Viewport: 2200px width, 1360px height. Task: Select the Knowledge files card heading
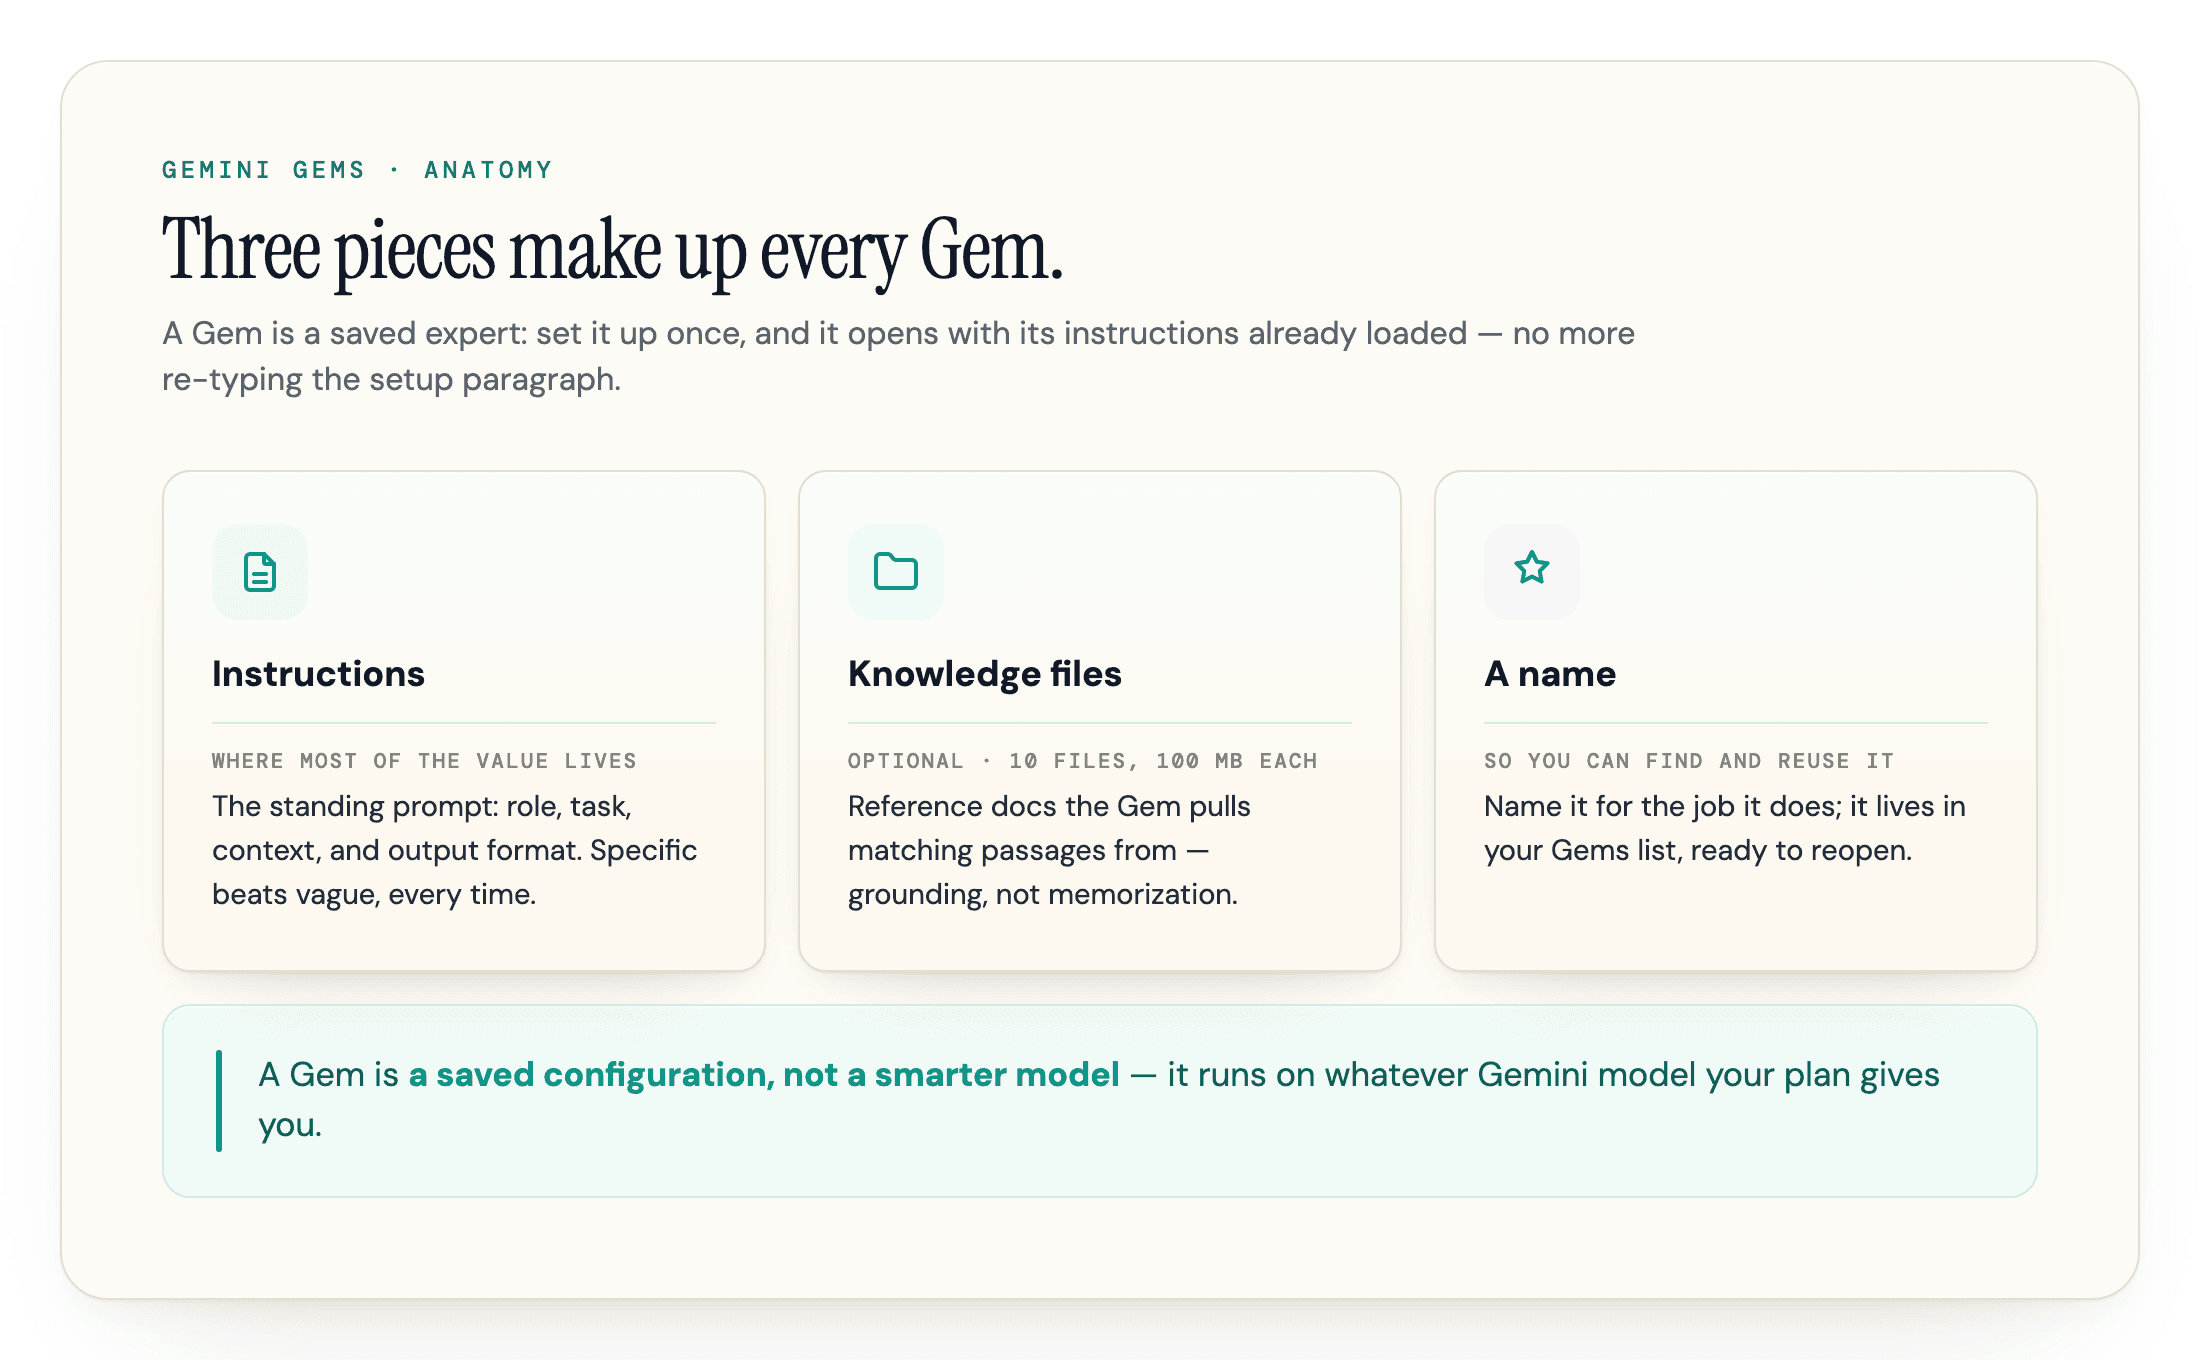[985, 674]
